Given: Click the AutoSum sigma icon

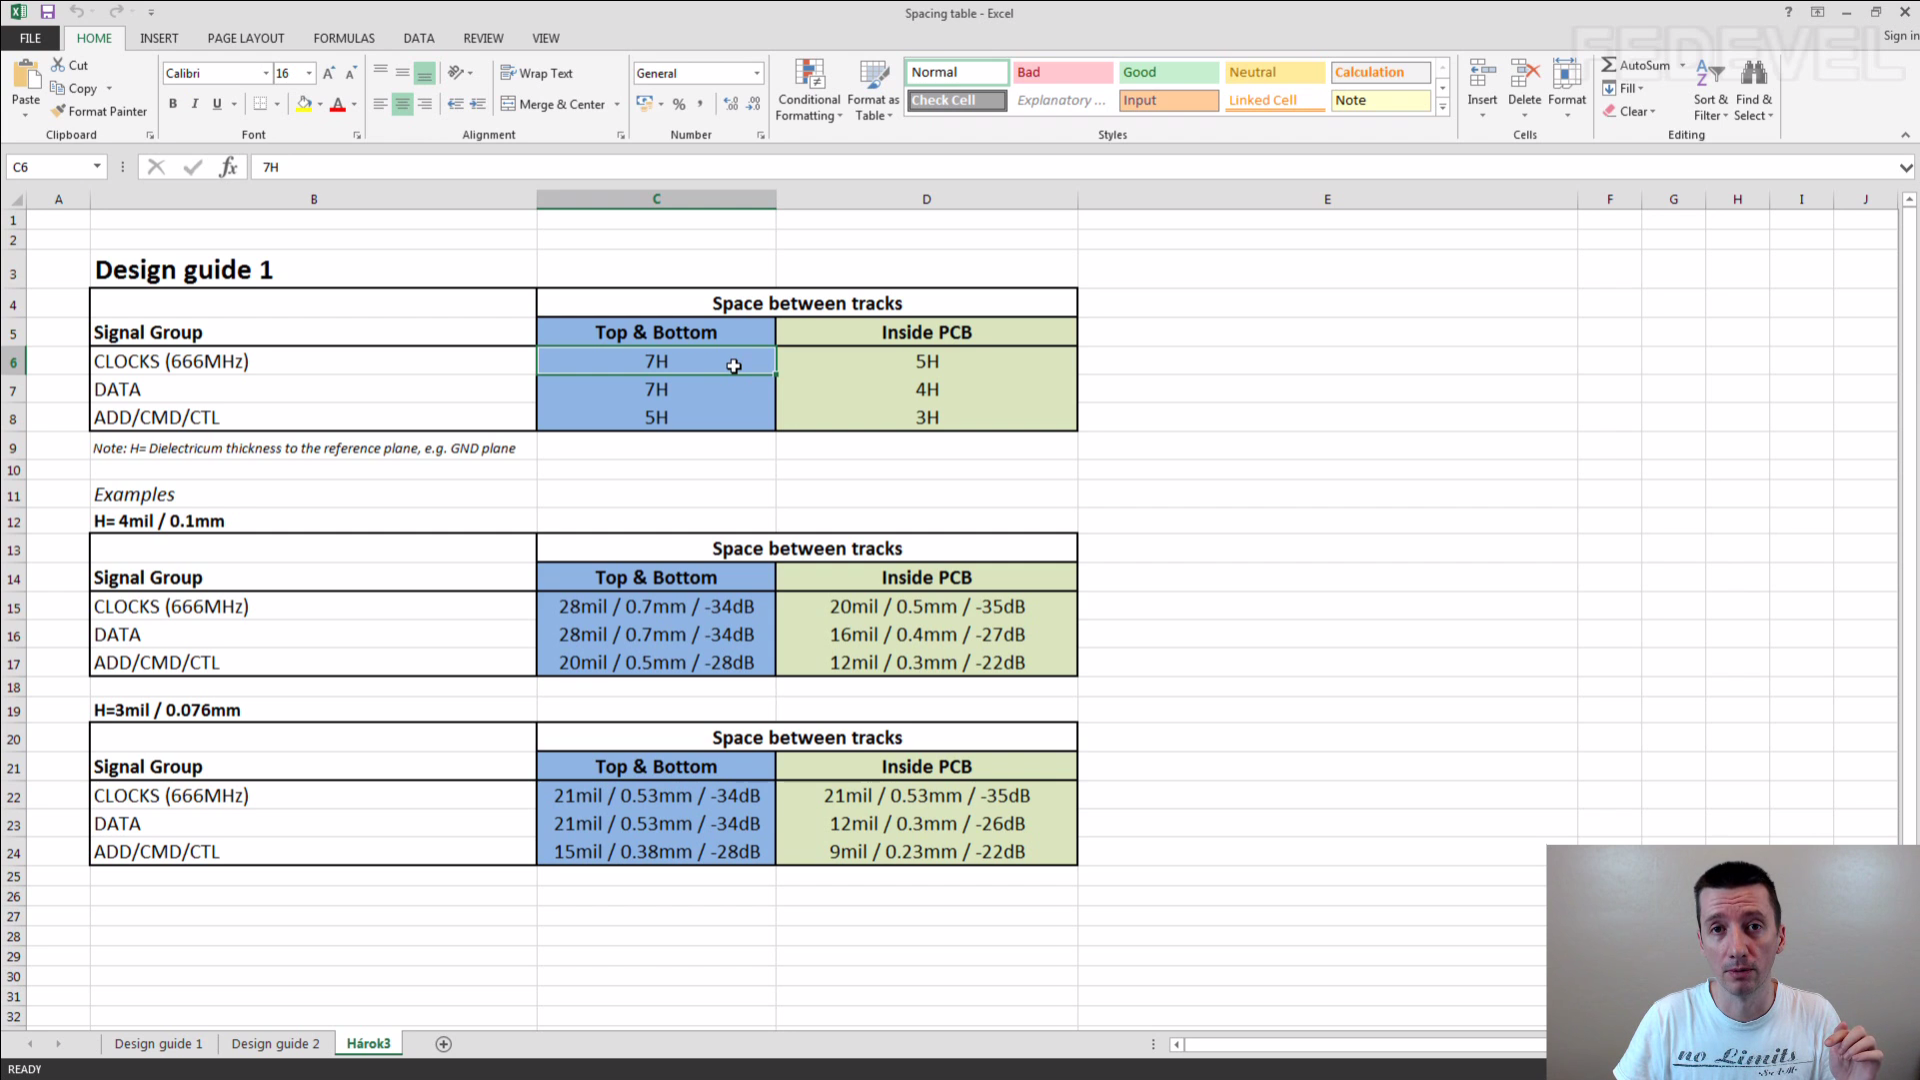Looking at the screenshot, I should click(x=1608, y=65).
